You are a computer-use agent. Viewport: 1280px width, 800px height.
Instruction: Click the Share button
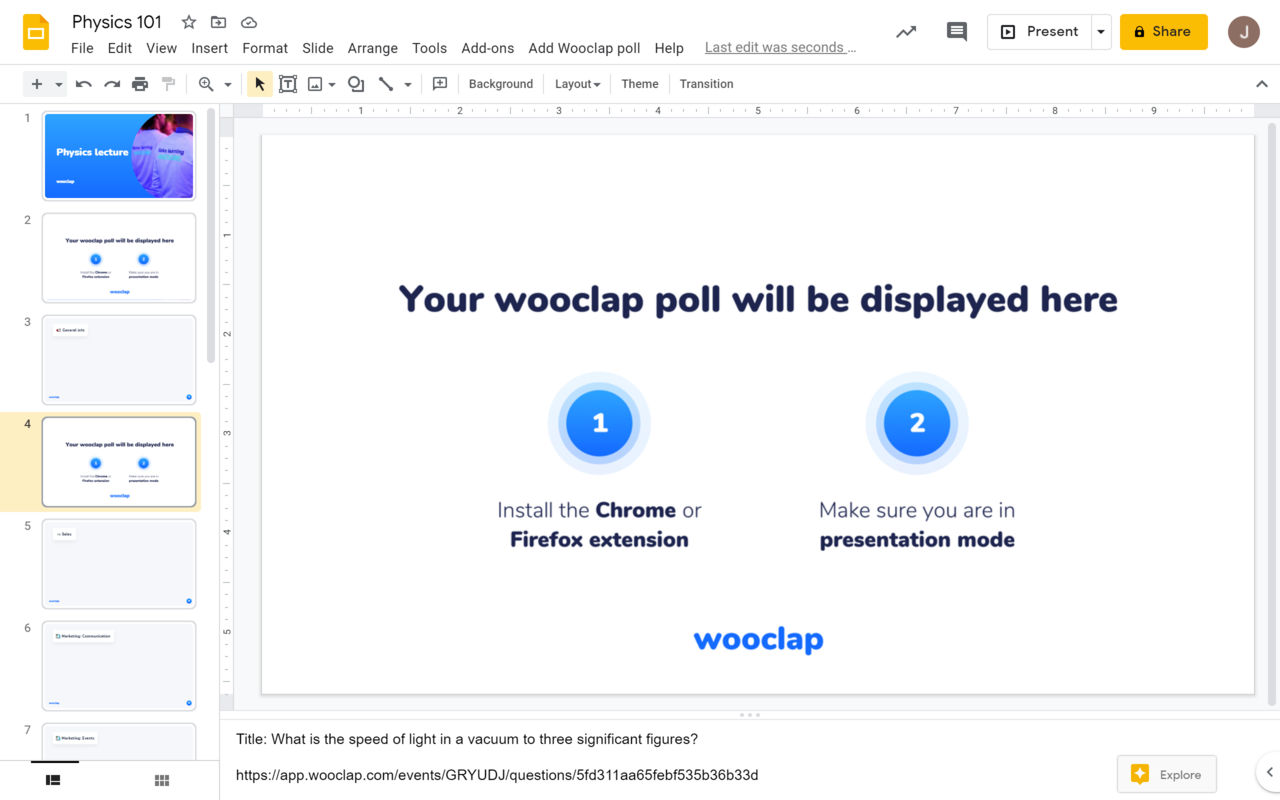tap(1163, 31)
